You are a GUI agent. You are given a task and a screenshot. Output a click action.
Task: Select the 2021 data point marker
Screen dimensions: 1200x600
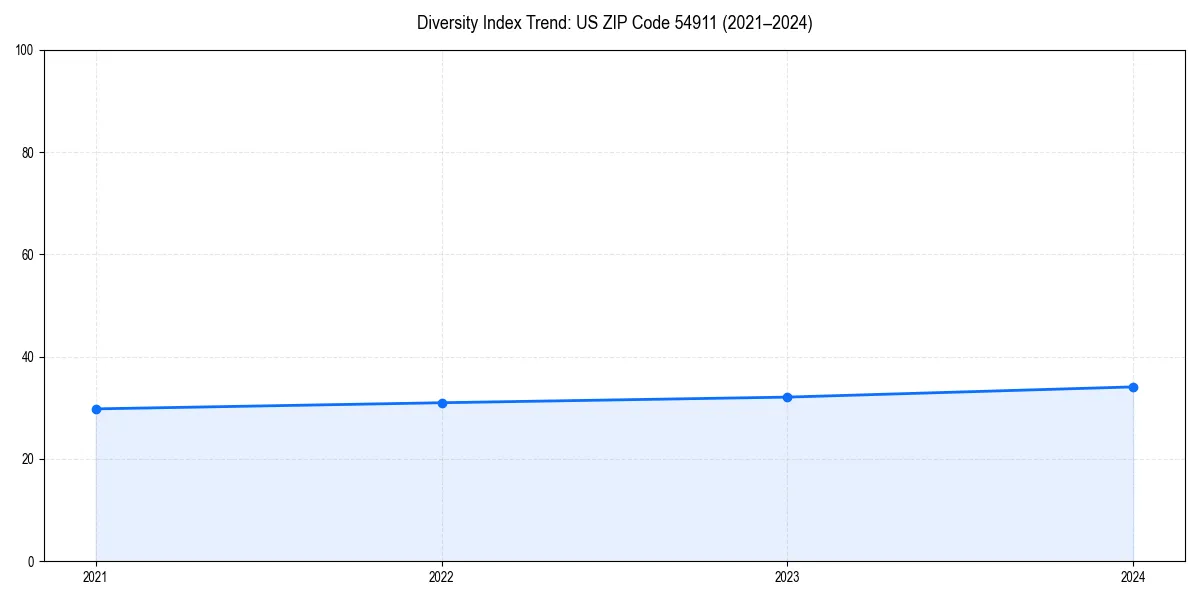95,408
